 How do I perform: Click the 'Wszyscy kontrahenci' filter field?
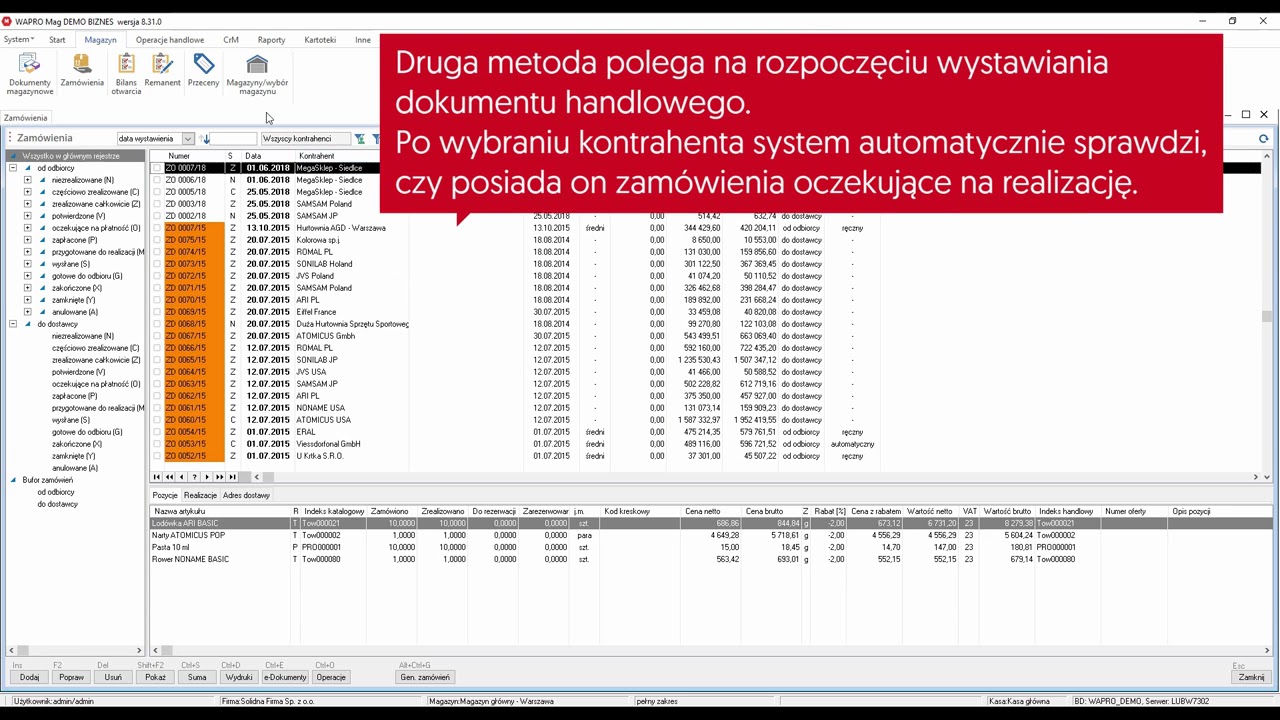click(306, 139)
